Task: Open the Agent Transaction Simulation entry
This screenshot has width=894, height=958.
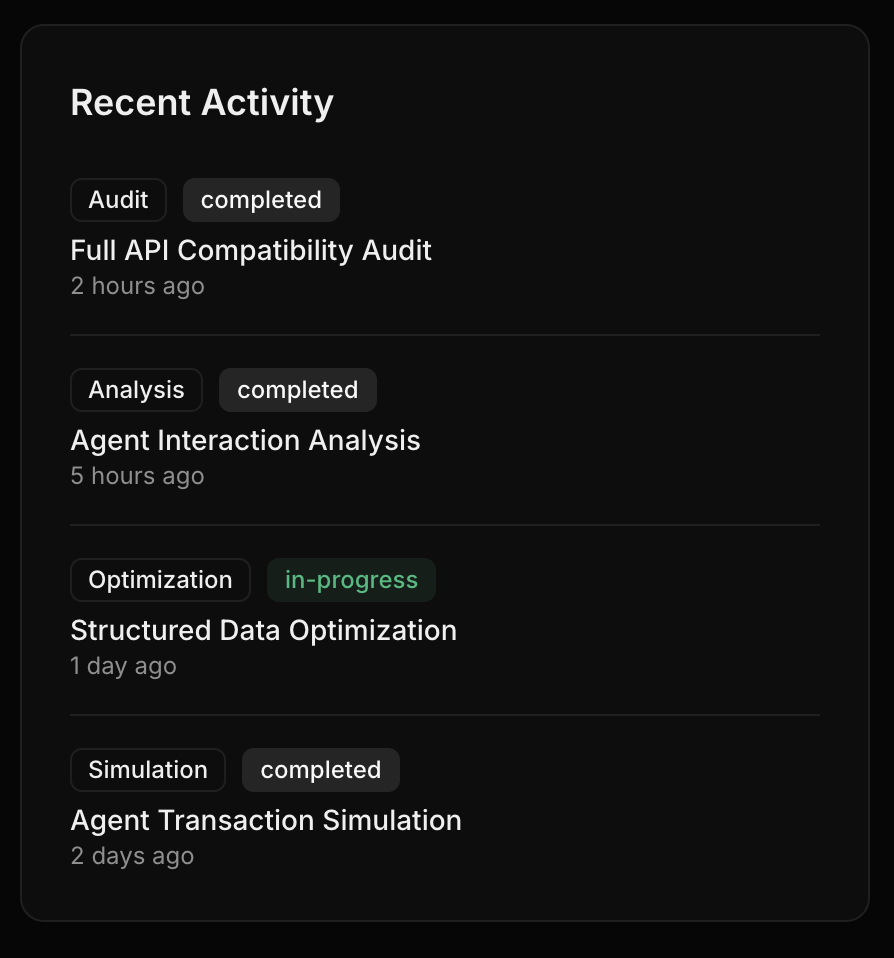Action: click(266, 820)
